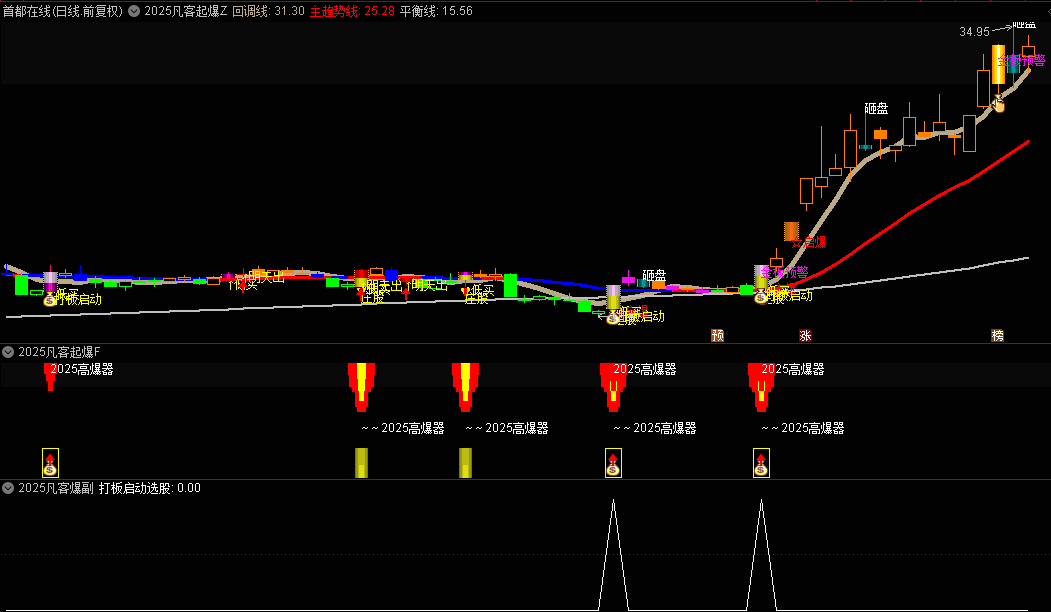Click the flame marker above the third ~~2025高爆器 label
1051x612 pixels.
tap(613, 387)
